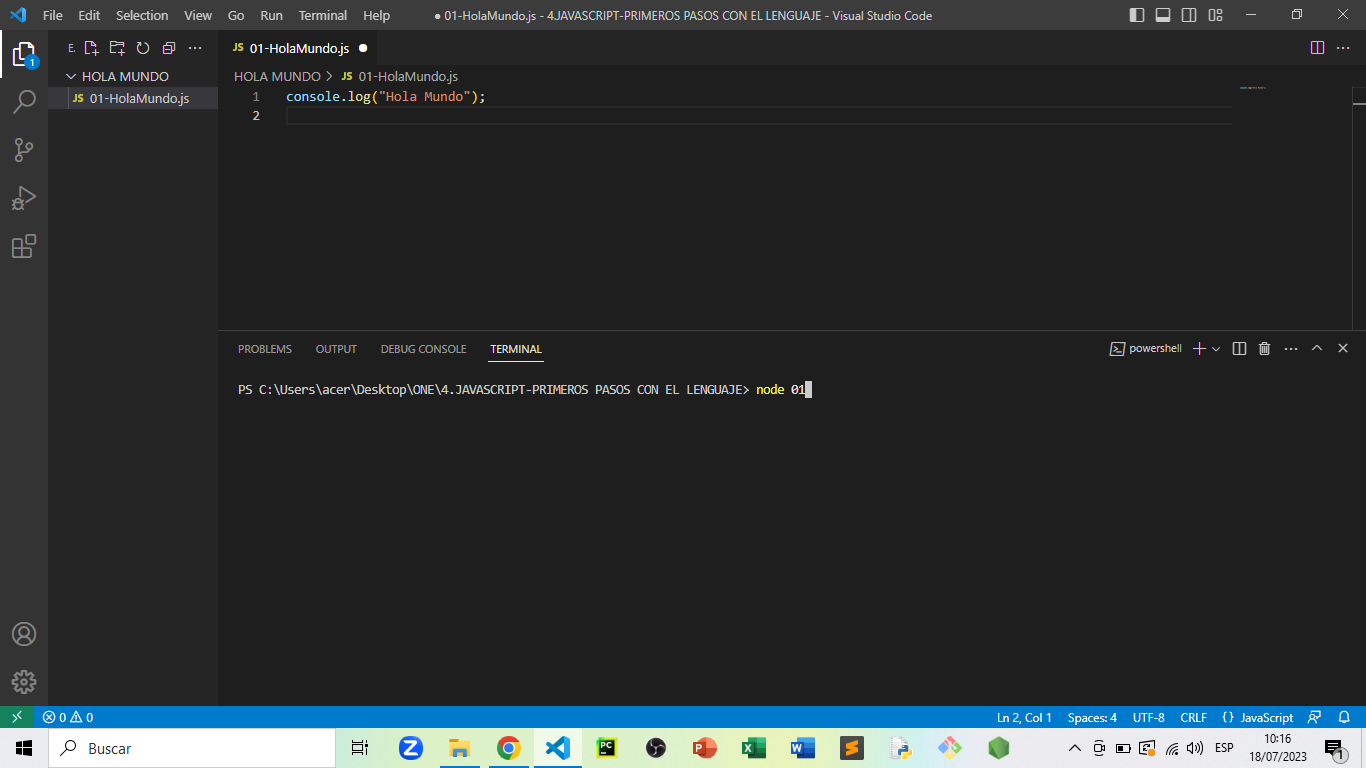Open the Source Control view

coord(24,149)
